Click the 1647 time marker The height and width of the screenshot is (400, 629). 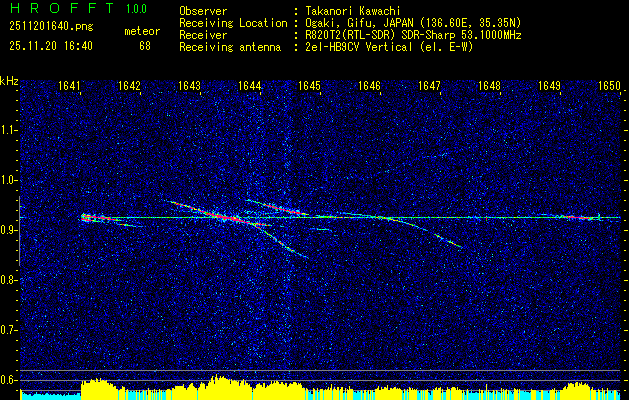click(x=430, y=85)
